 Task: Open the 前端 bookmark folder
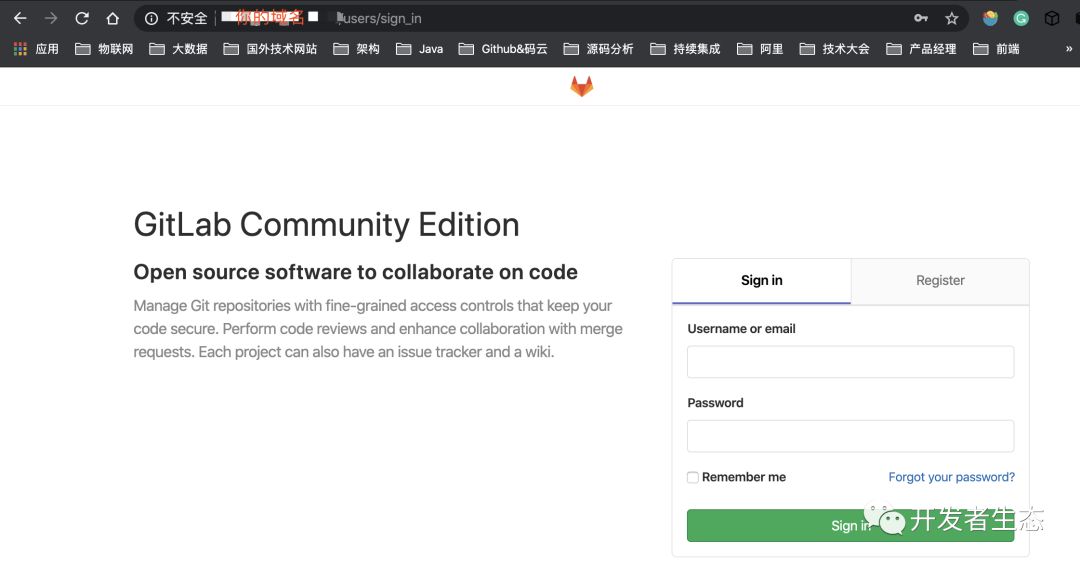coord(996,49)
